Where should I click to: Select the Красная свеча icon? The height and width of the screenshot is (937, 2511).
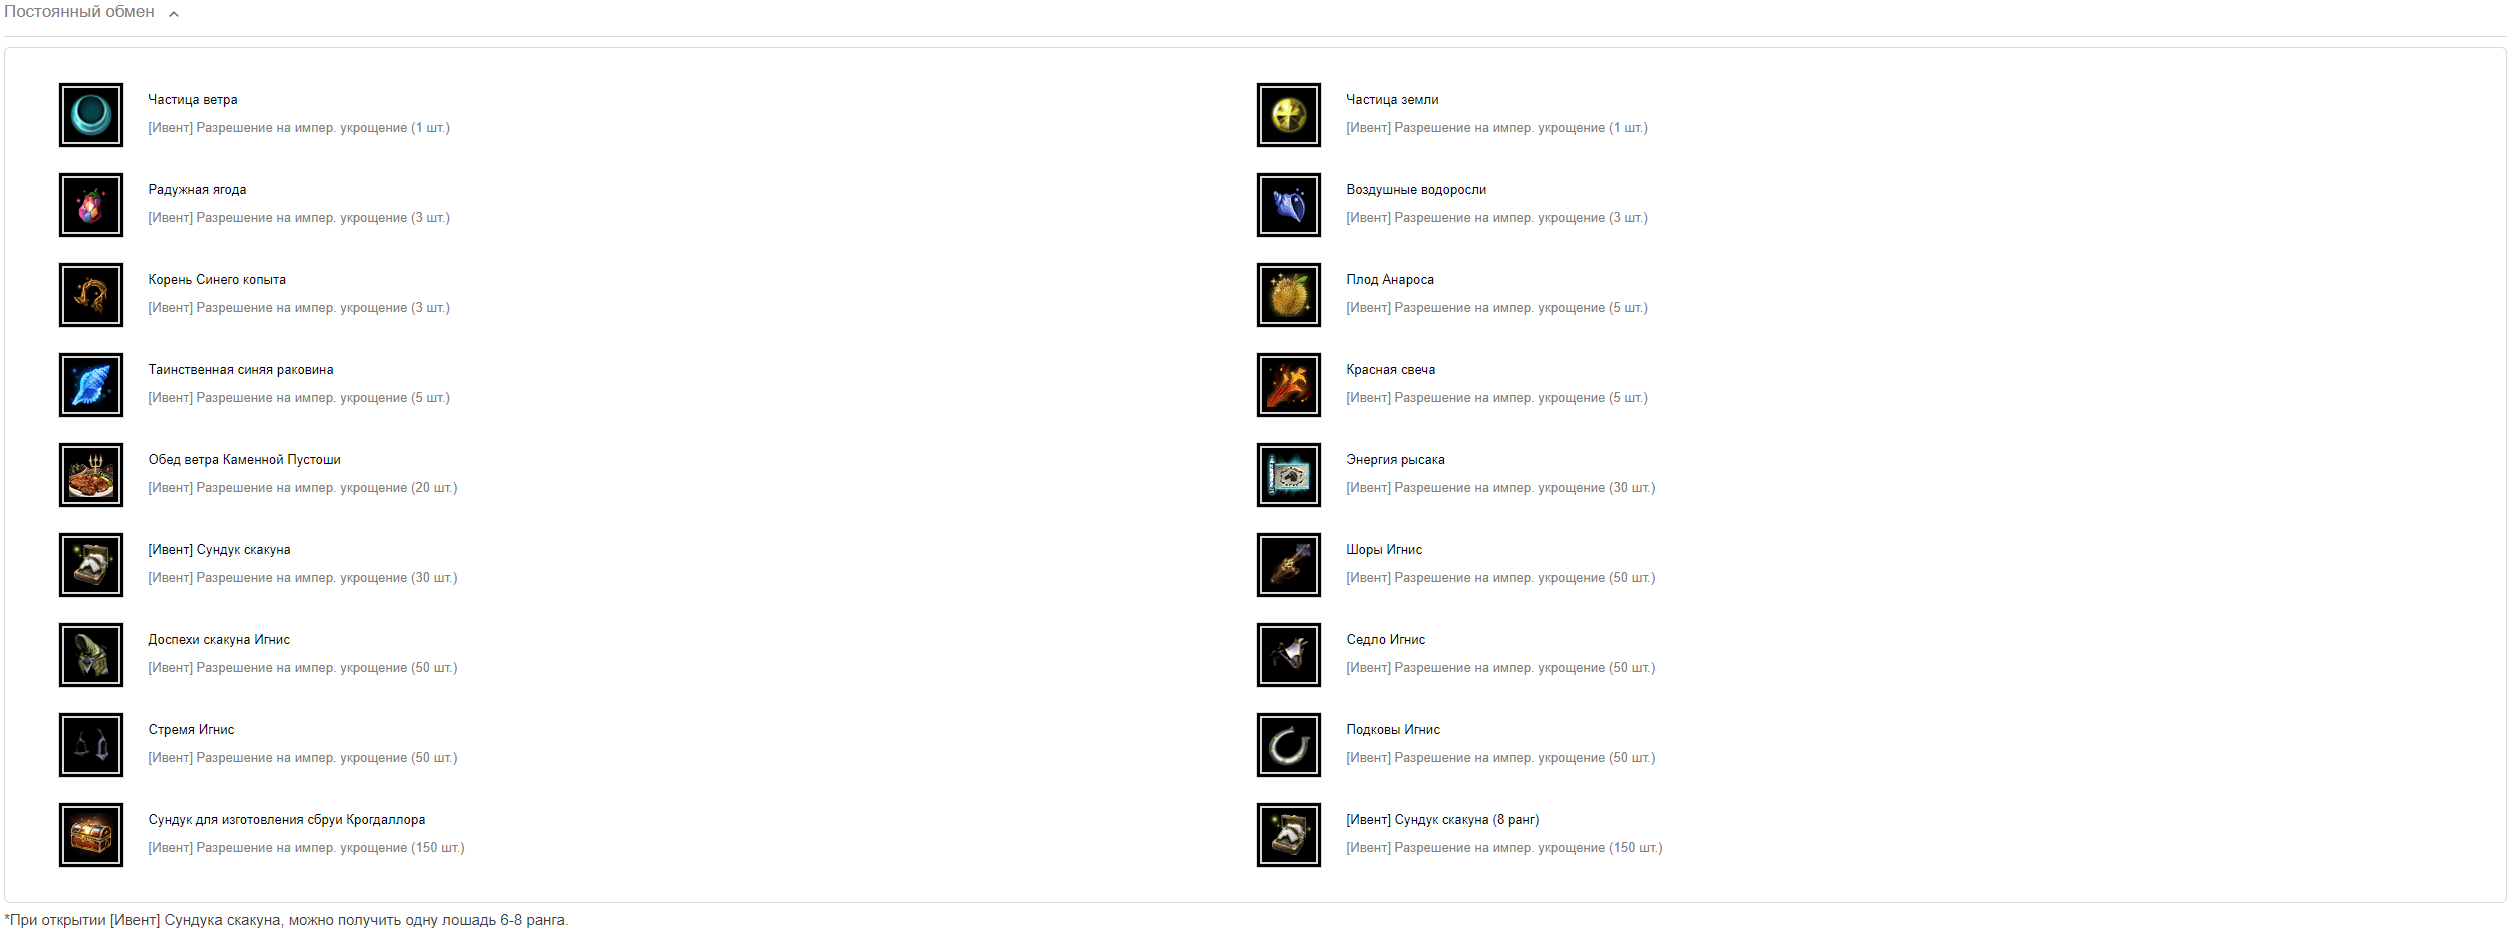tap(1289, 385)
